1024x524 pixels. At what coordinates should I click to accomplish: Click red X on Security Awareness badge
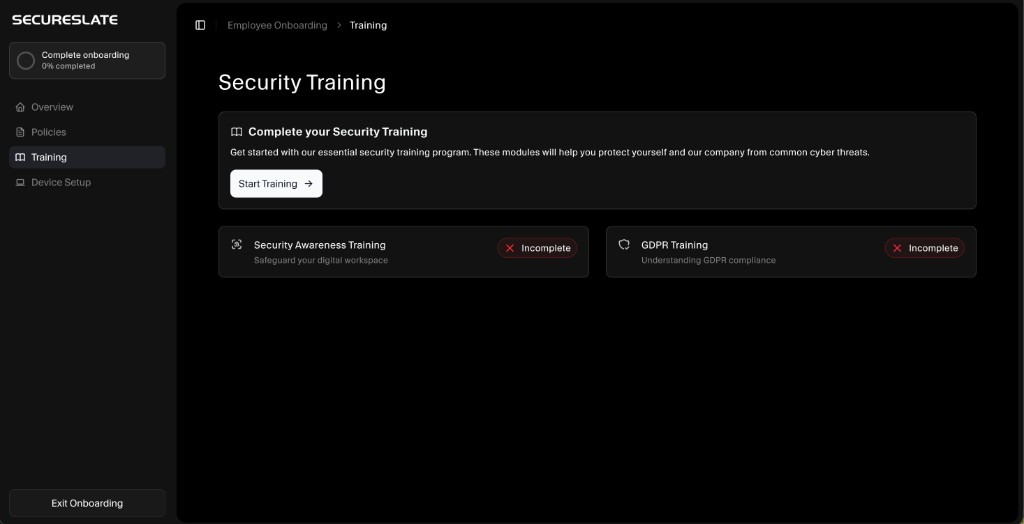pos(510,248)
